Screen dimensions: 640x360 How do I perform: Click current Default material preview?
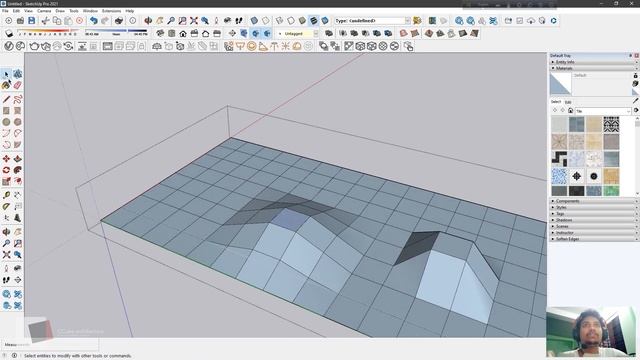click(561, 84)
